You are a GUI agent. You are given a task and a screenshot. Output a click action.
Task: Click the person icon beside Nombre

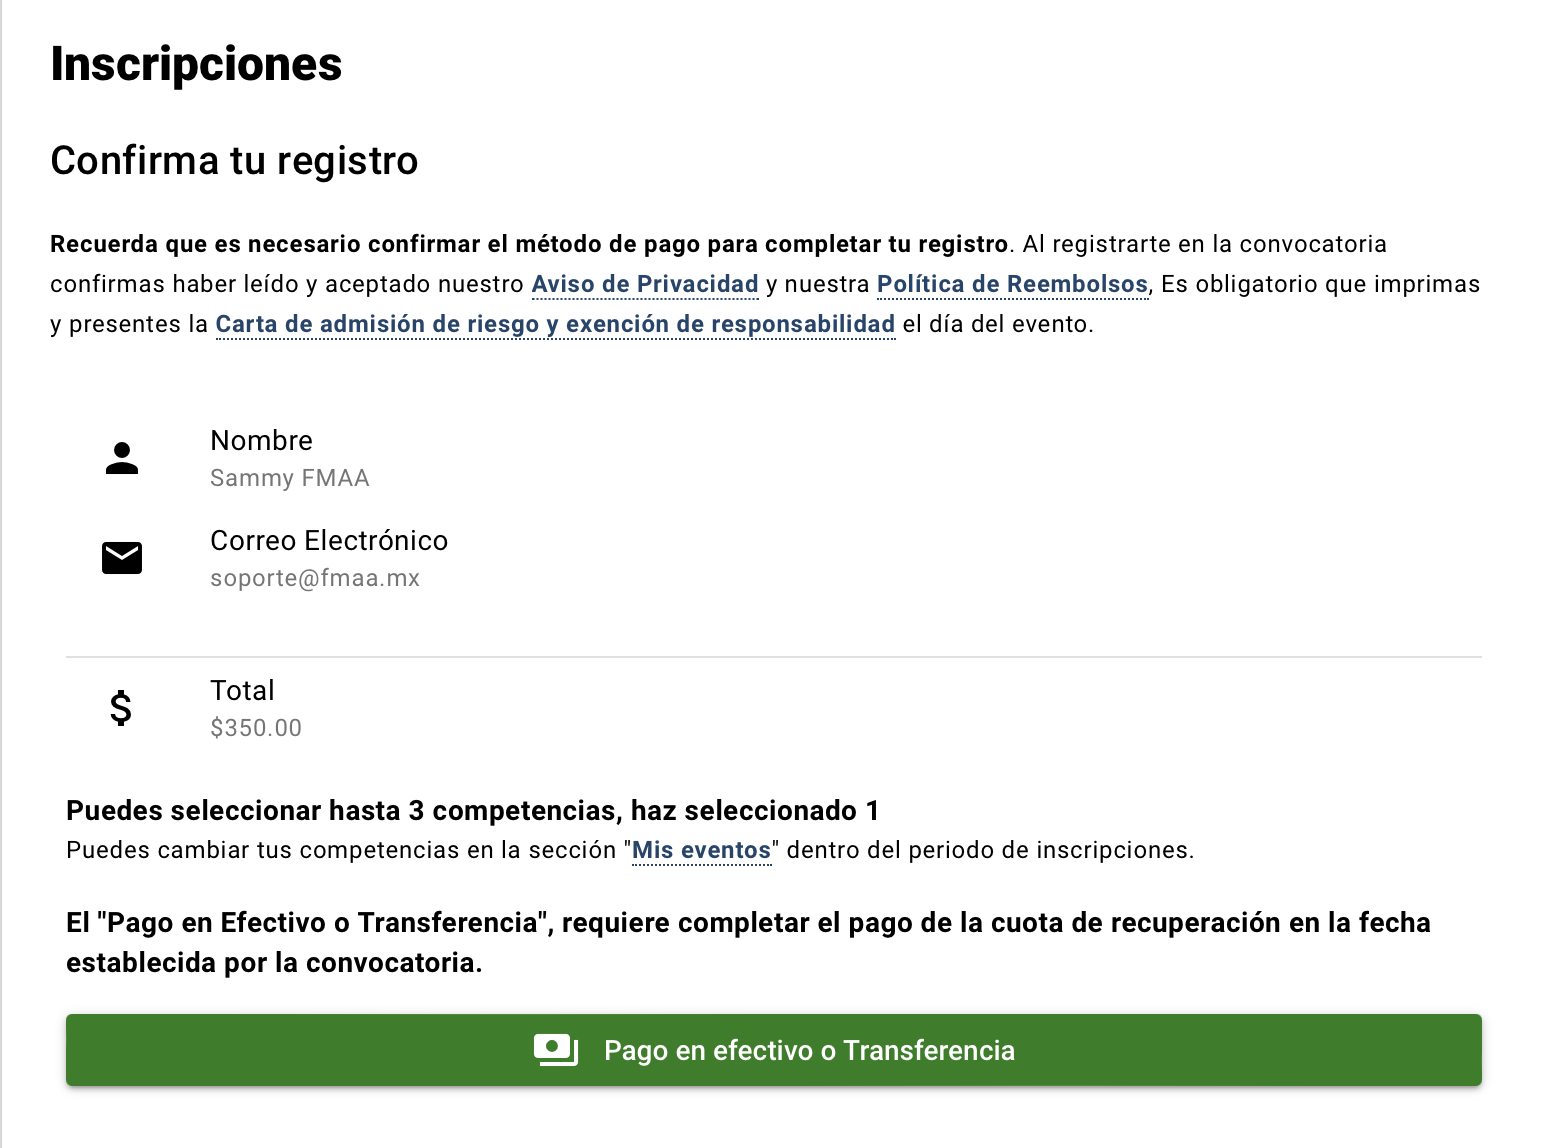click(122, 458)
